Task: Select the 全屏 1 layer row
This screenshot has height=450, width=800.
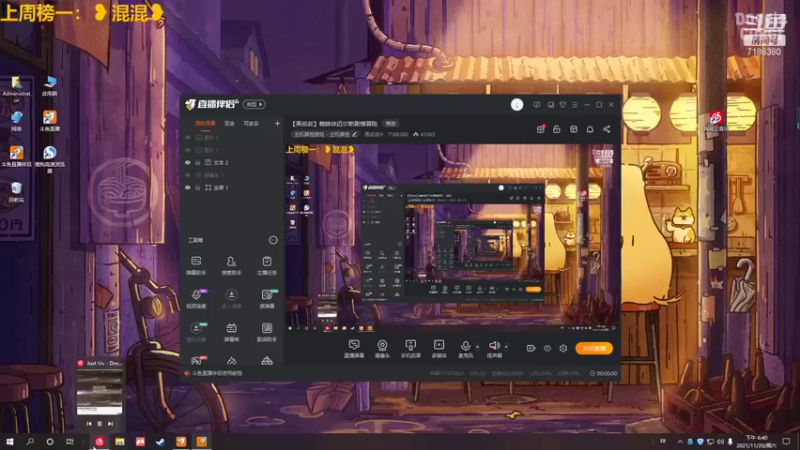Action: pos(232,188)
